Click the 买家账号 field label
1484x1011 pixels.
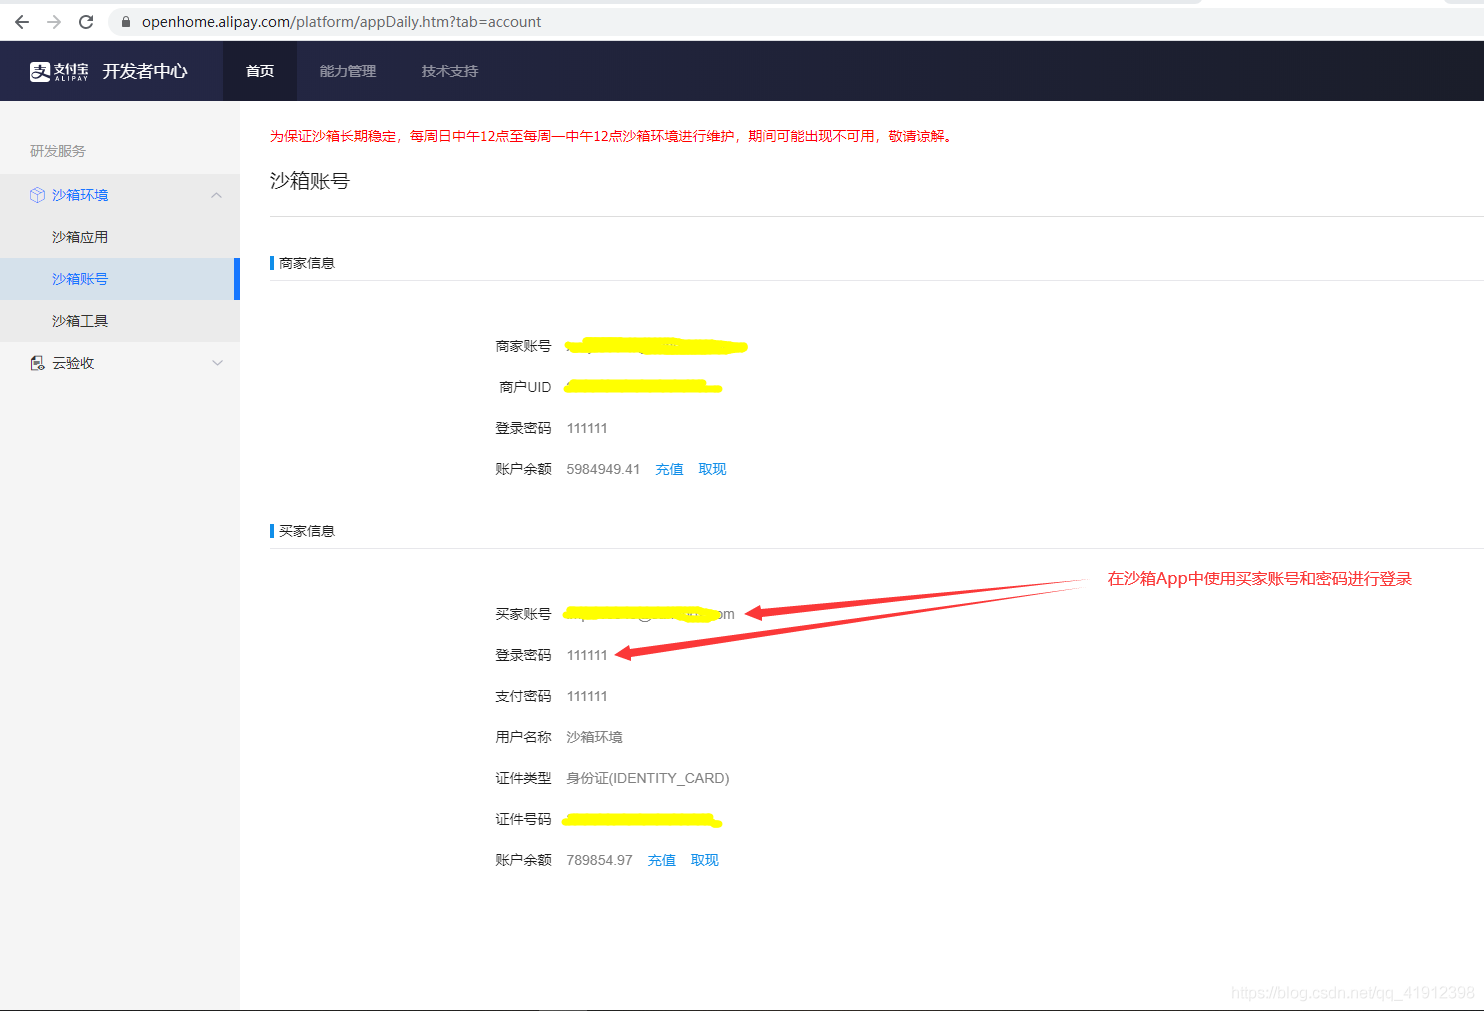[x=523, y=614]
